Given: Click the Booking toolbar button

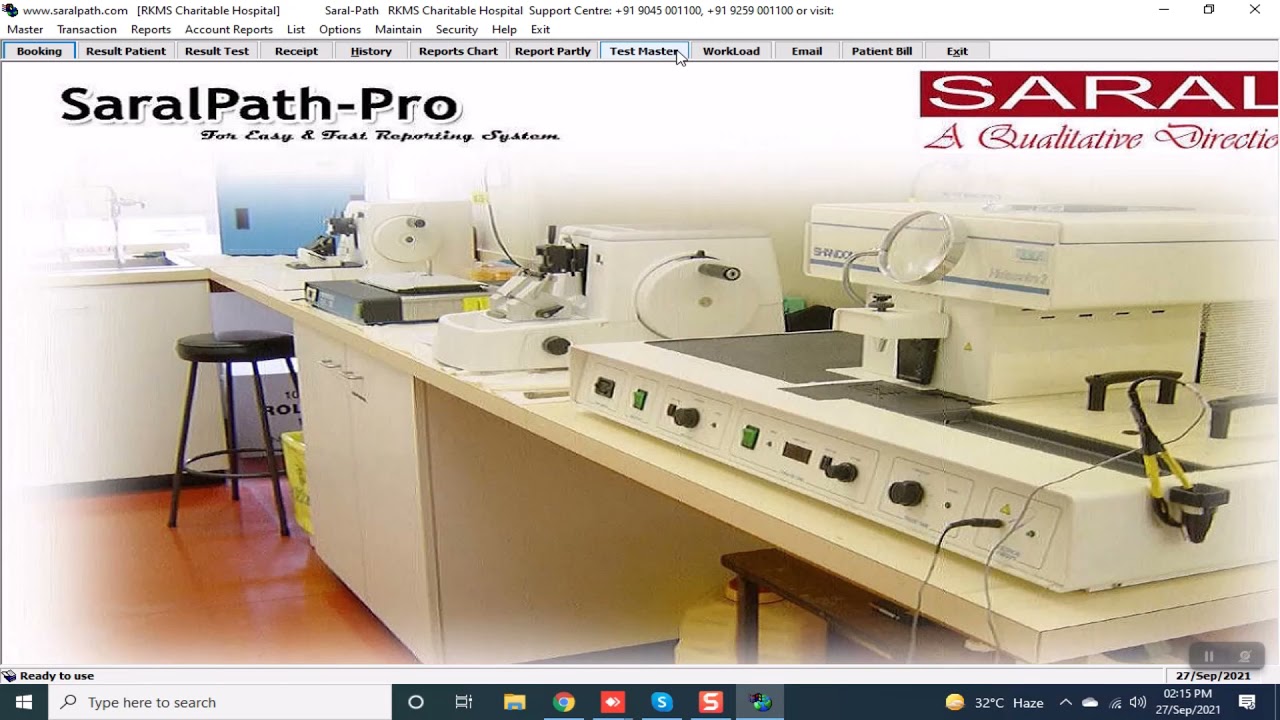Looking at the screenshot, I should point(39,51).
